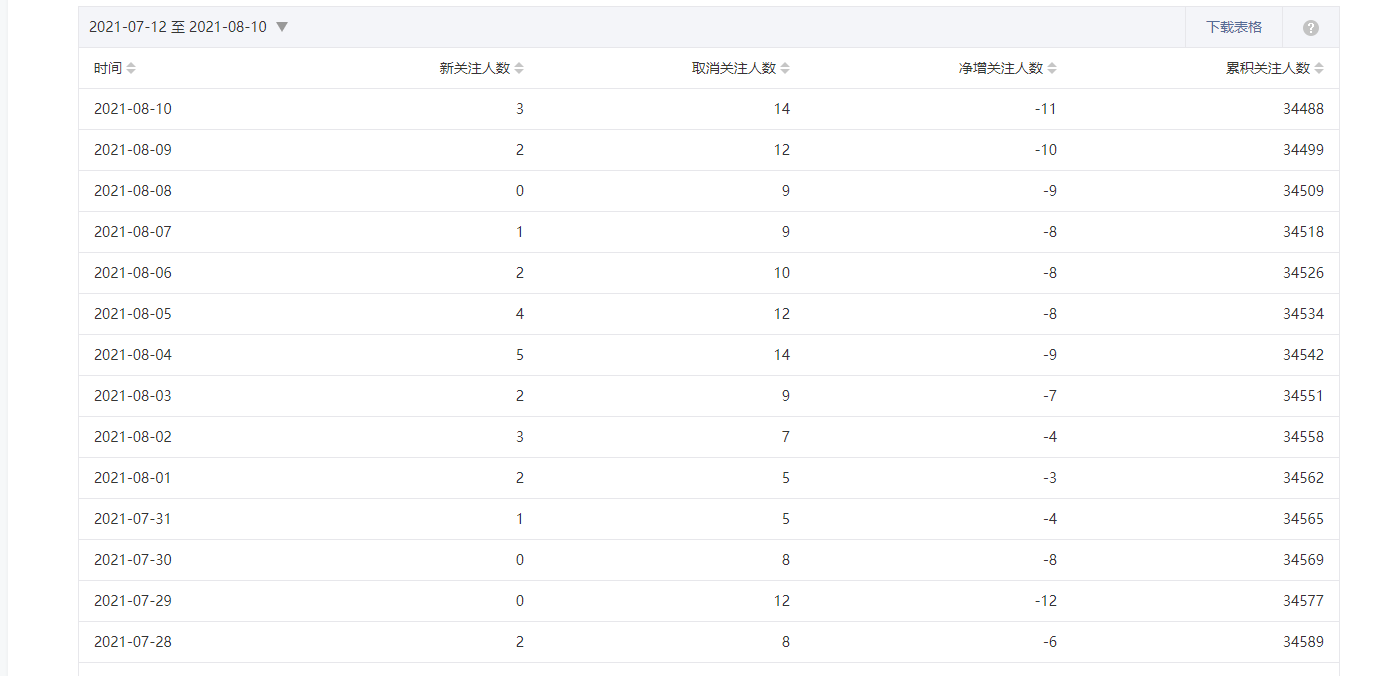Click 下载表格 to download the table
The height and width of the screenshot is (676, 1395).
[1233, 27]
